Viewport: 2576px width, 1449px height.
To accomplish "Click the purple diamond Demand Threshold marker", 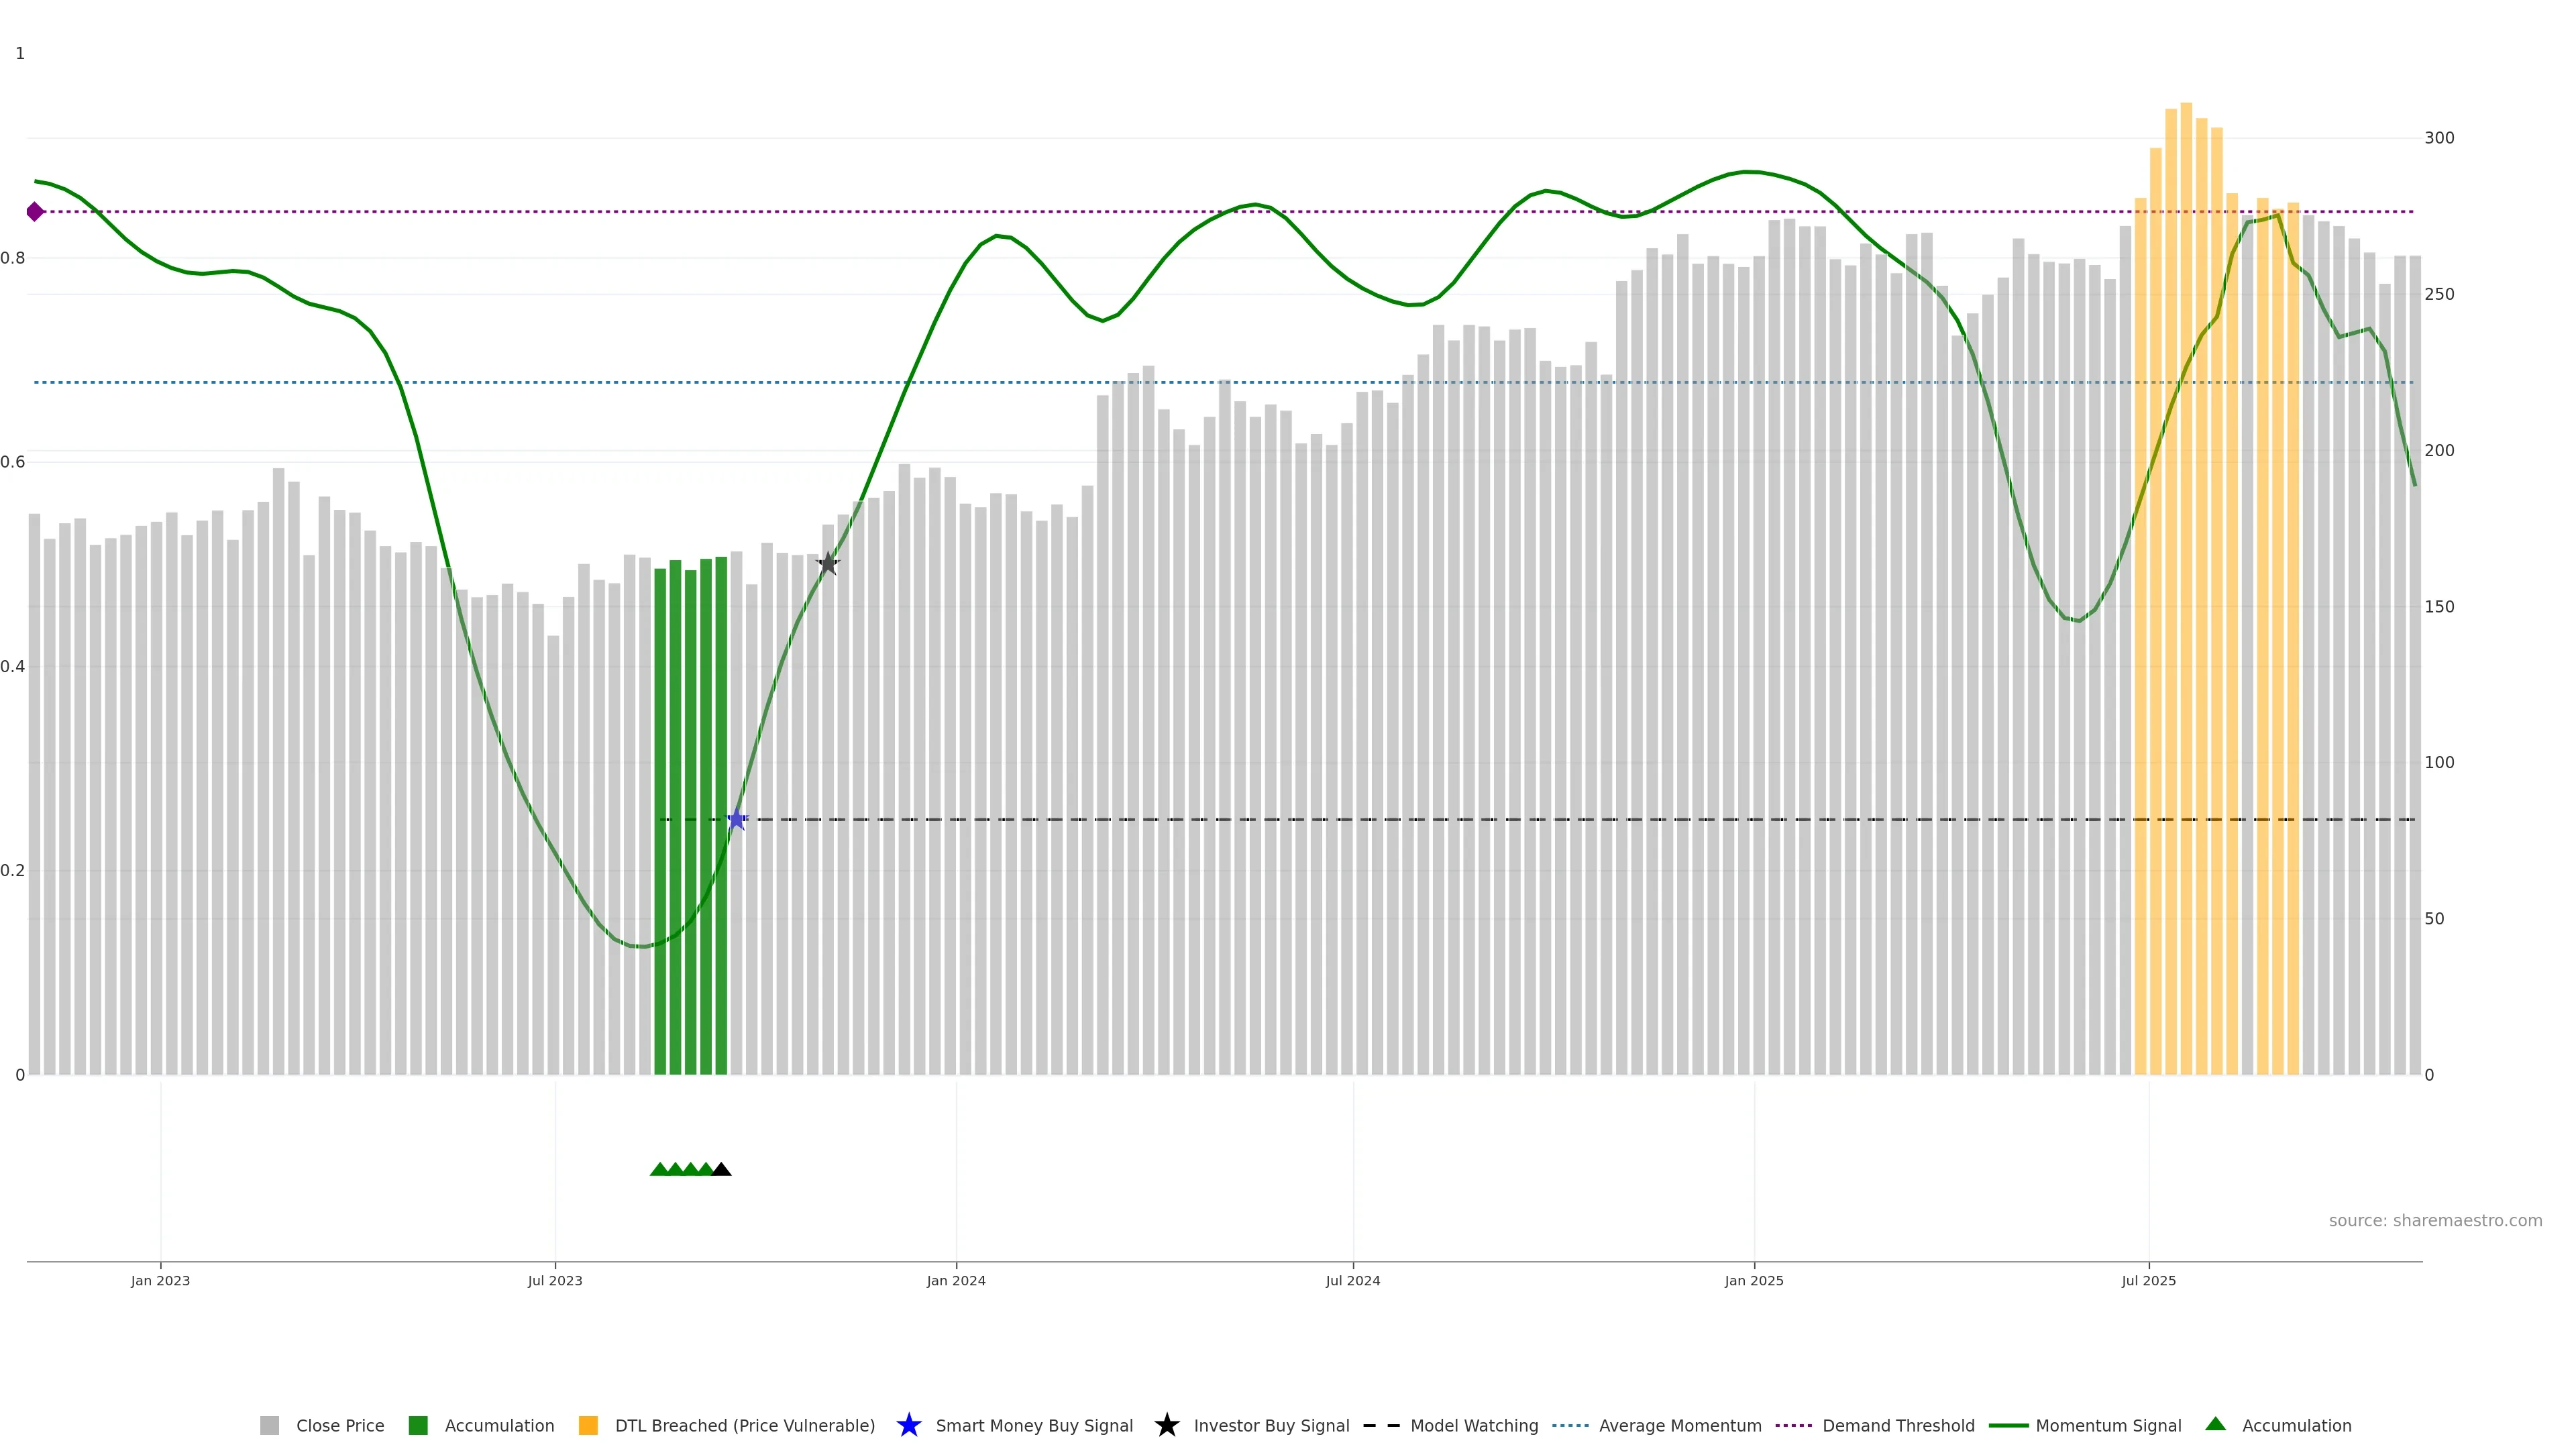I will click(35, 212).
